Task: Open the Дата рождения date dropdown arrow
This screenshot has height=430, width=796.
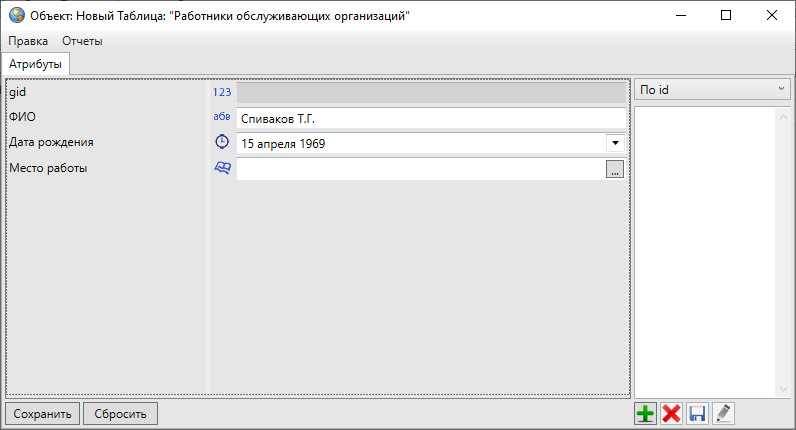Action: (x=614, y=143)
